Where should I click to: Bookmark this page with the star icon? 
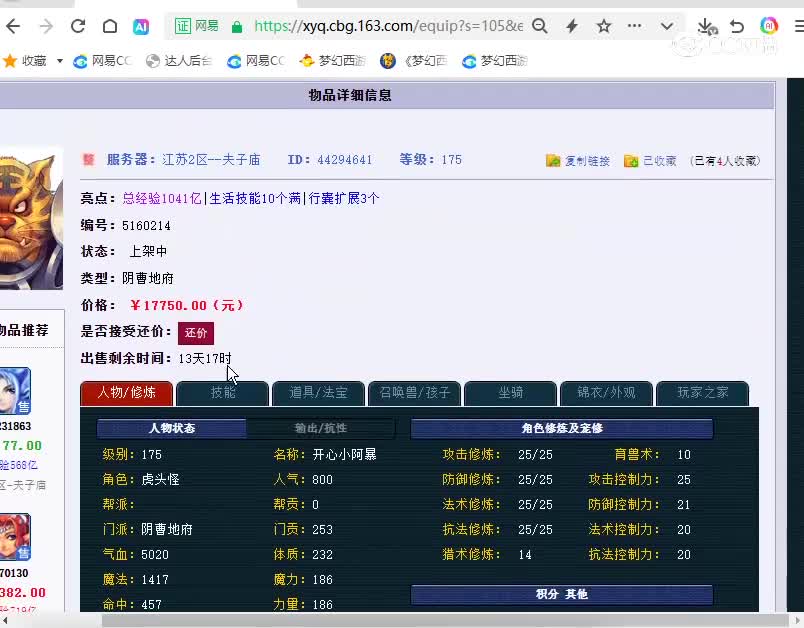click(604, 26)
